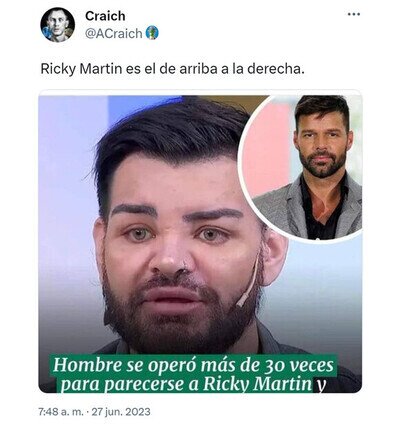Open the @ACraich handle link
This screenshot has height=426, width=400.
114,33
